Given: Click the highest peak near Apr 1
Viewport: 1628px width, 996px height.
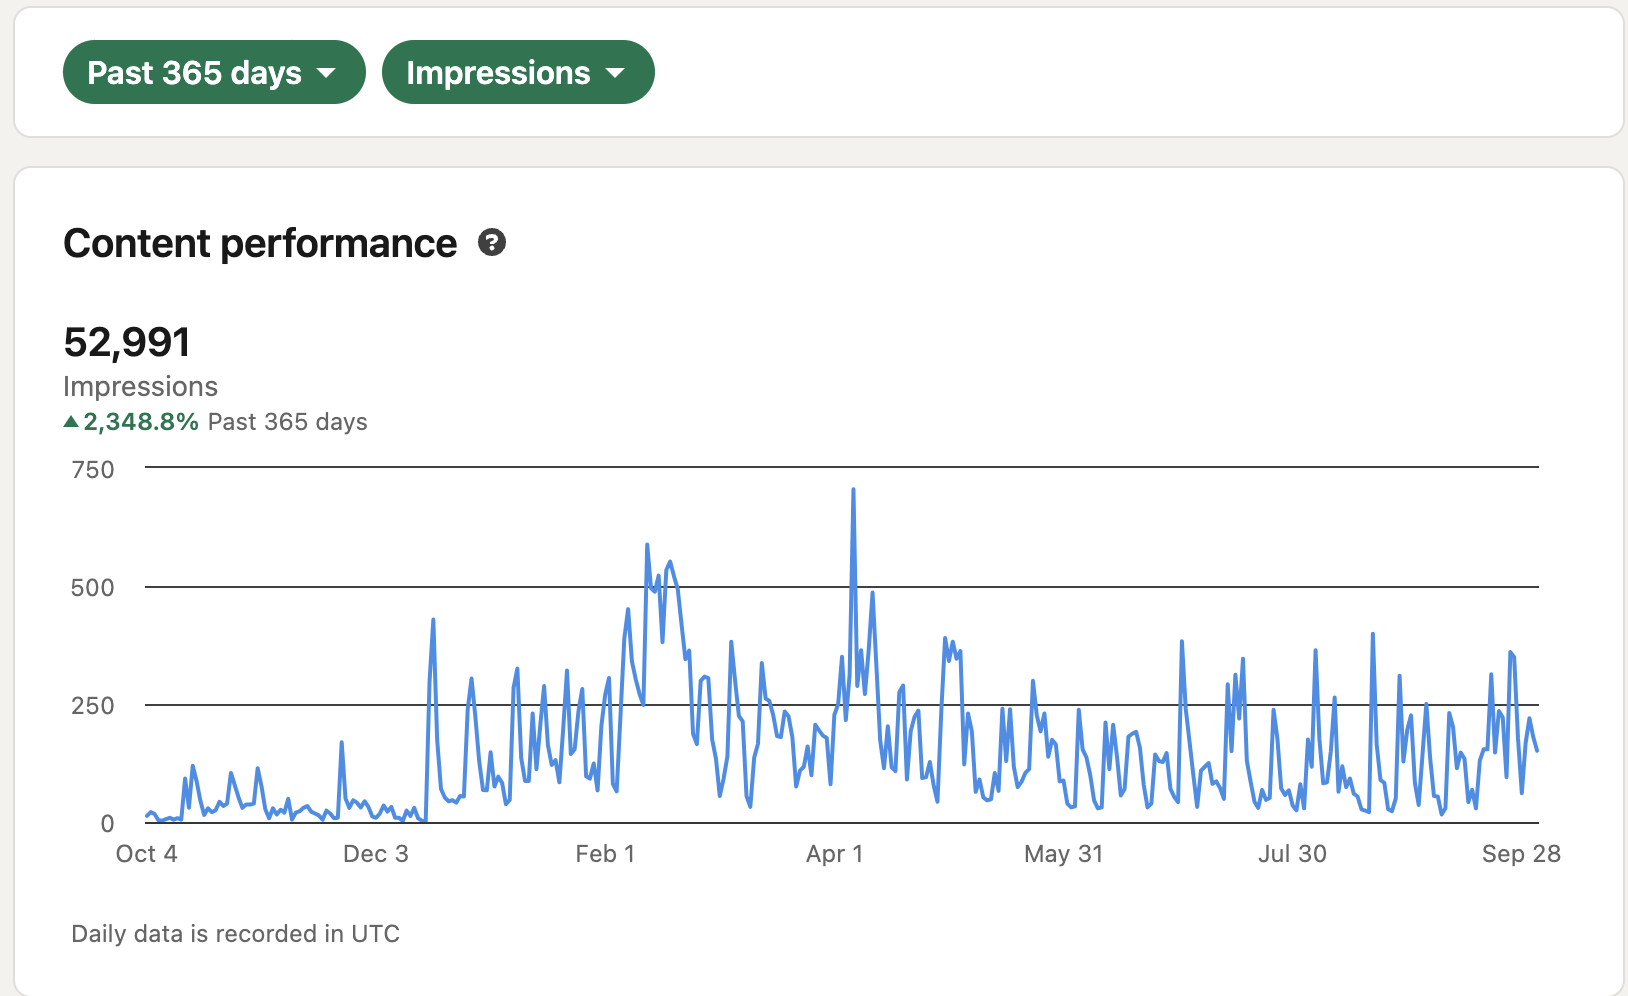Looking at the screenshot, I should (x=853, y=490).
